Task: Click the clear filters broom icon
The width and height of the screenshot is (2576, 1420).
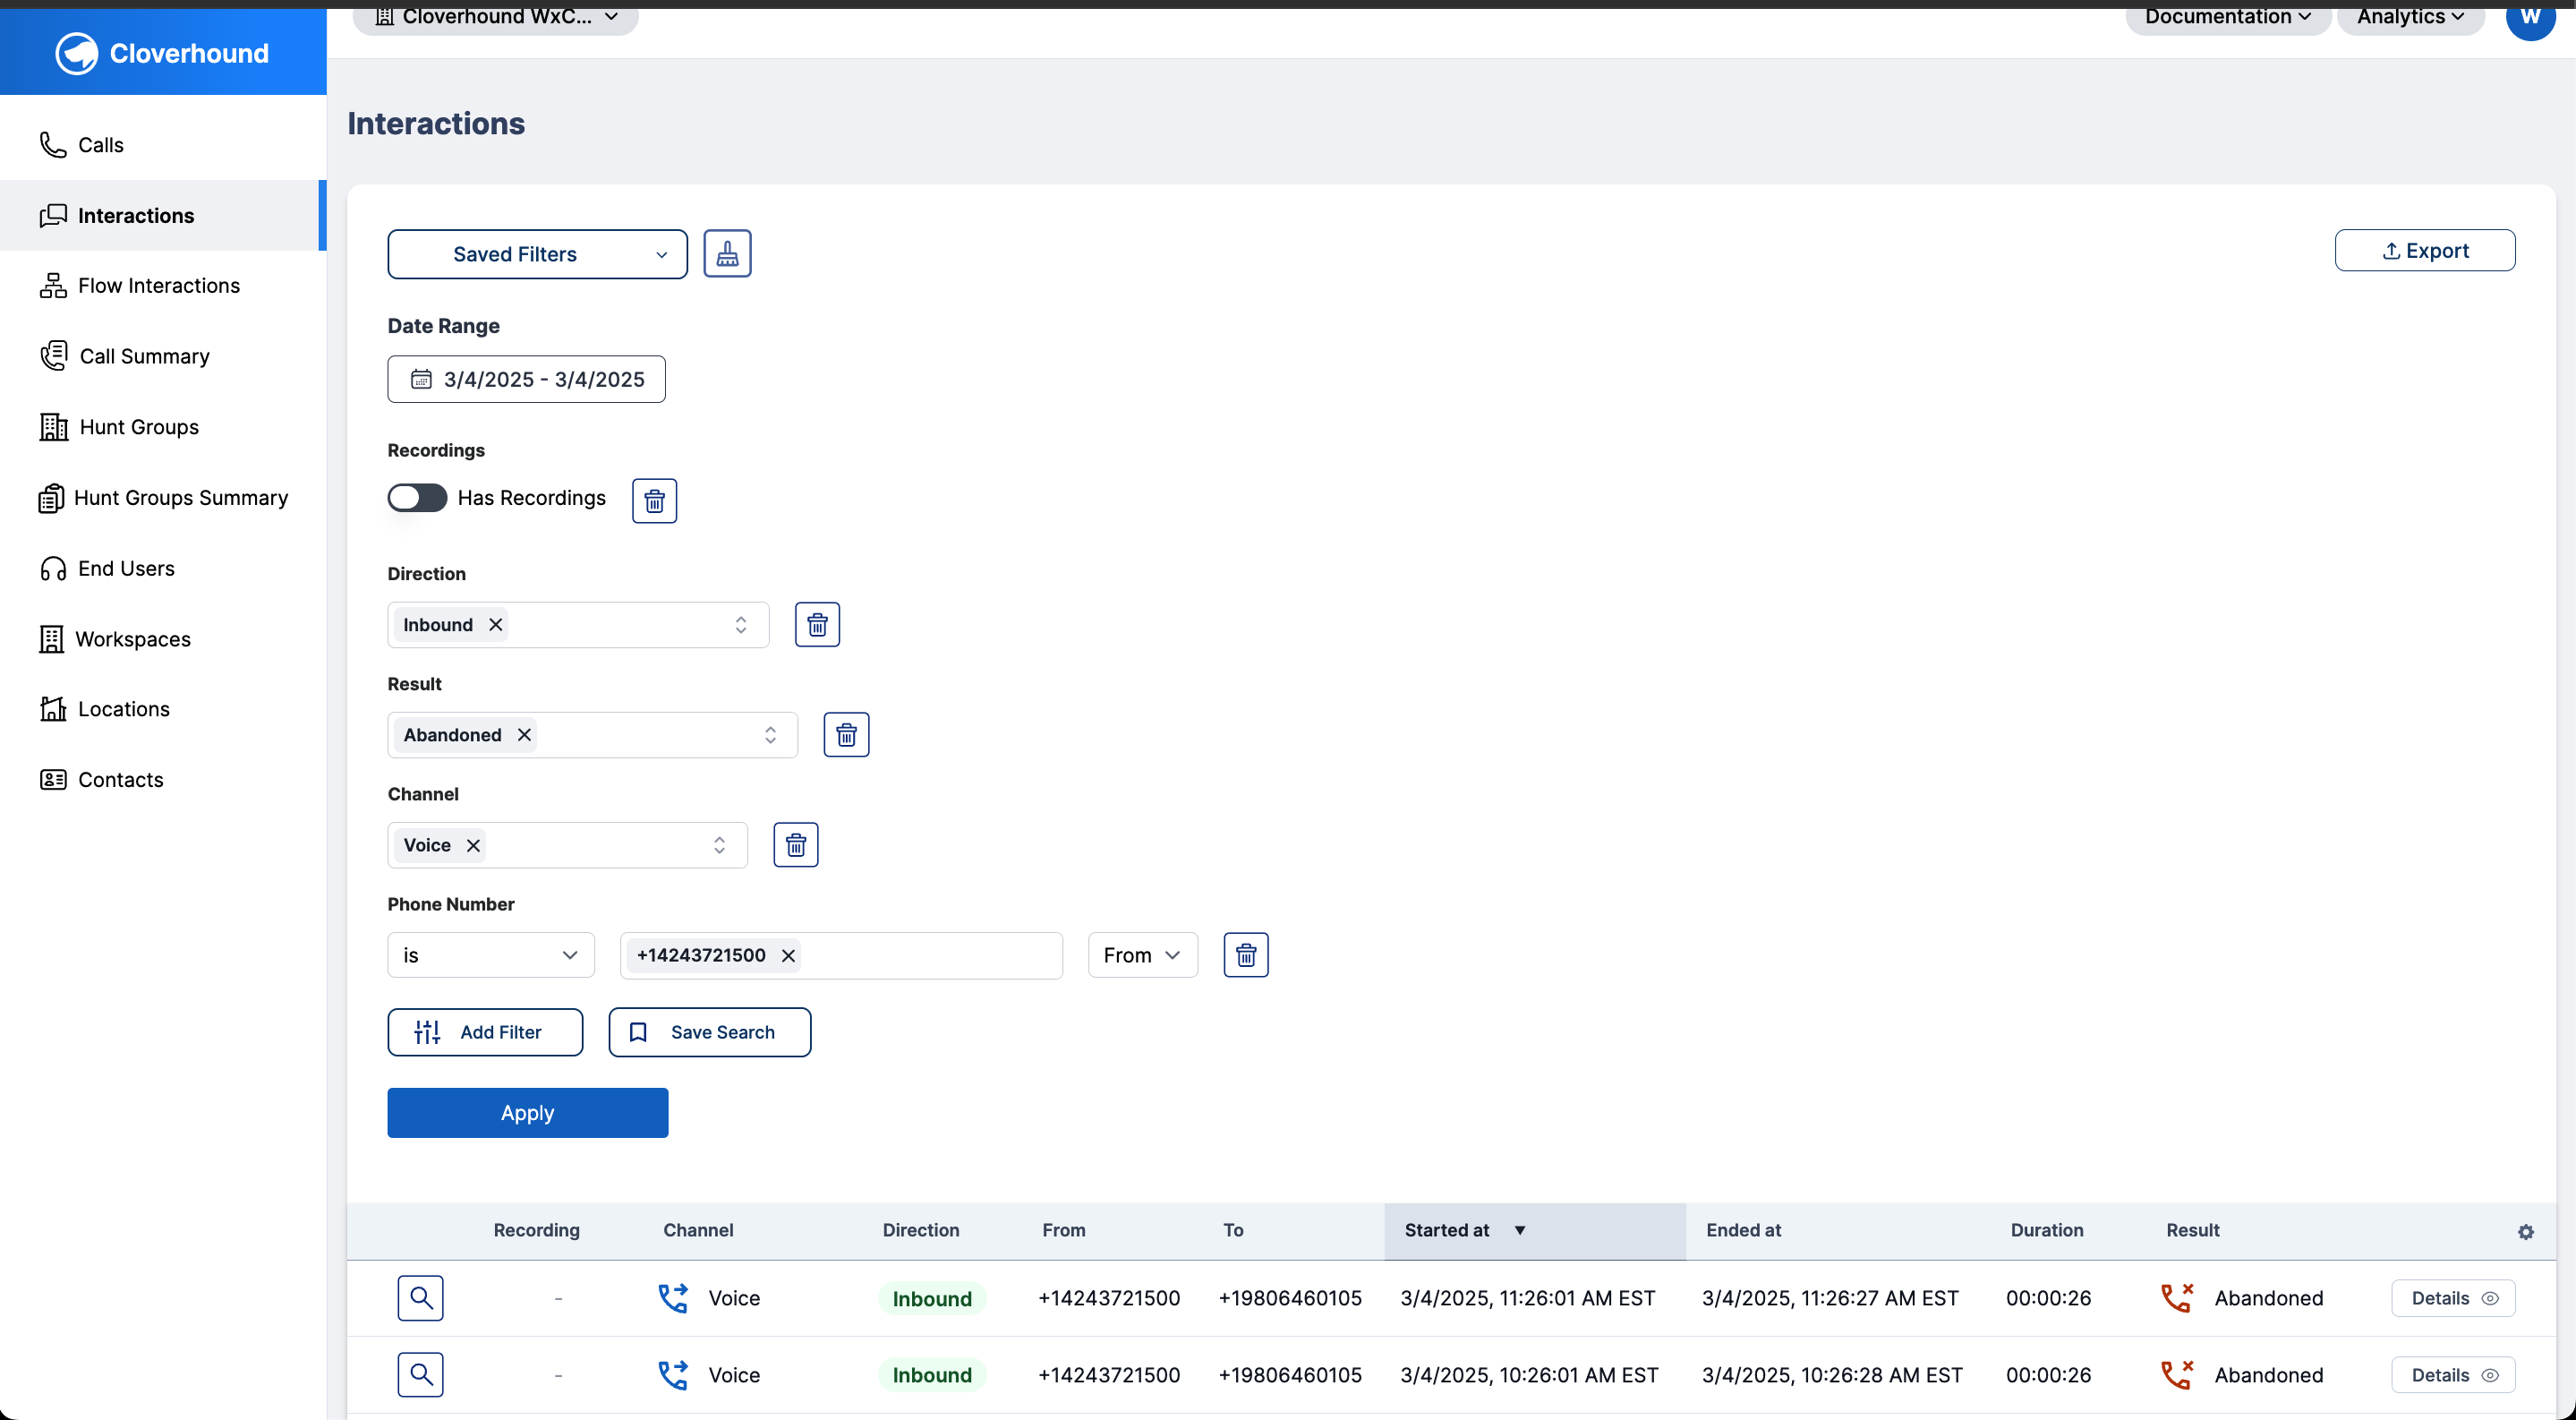Action: (727, 254)
